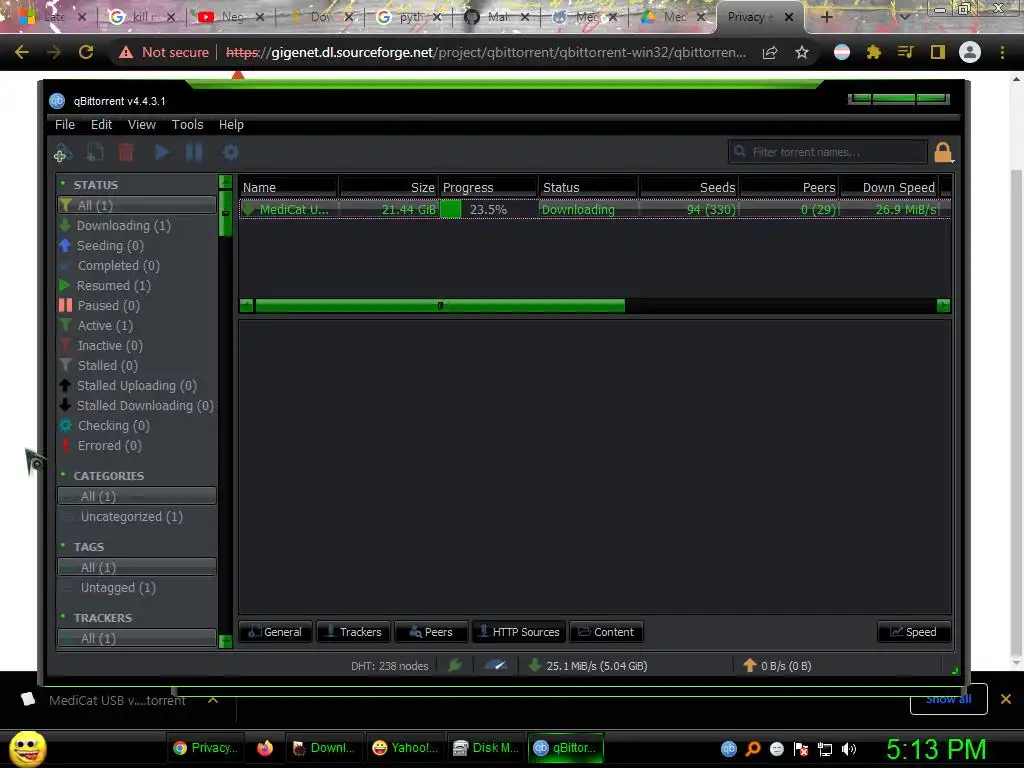Click the download speed 25.1 MiB/s status
This screenshot has width=1024, height=768.
[587, 665]
